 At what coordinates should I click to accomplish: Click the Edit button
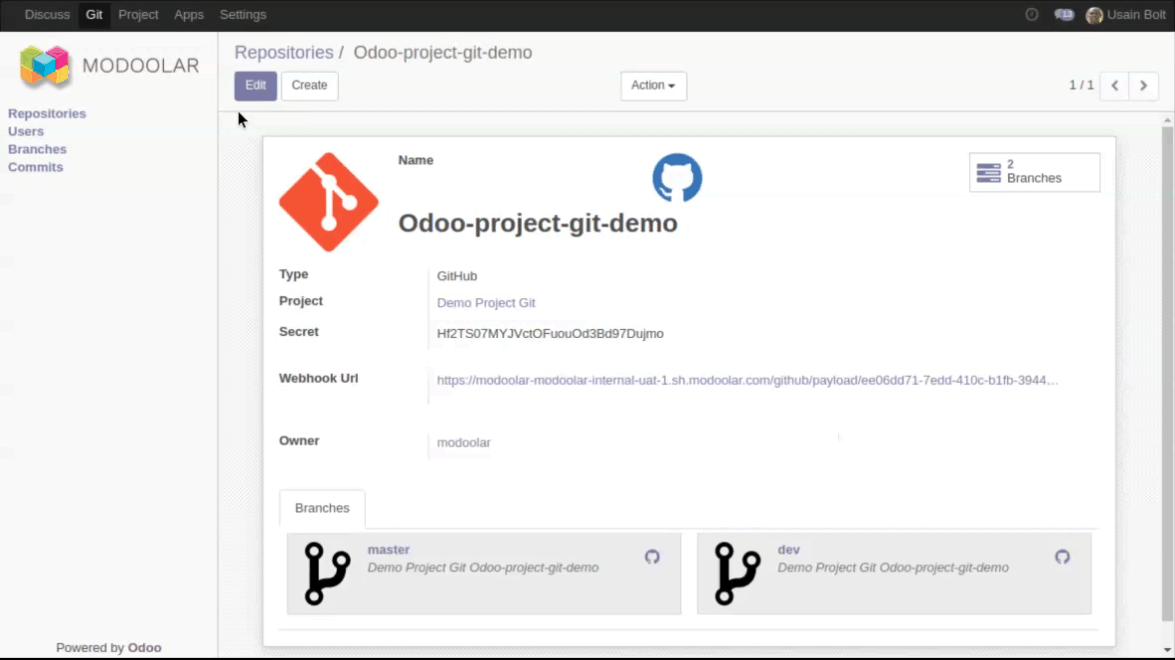(x=255, y=86)
